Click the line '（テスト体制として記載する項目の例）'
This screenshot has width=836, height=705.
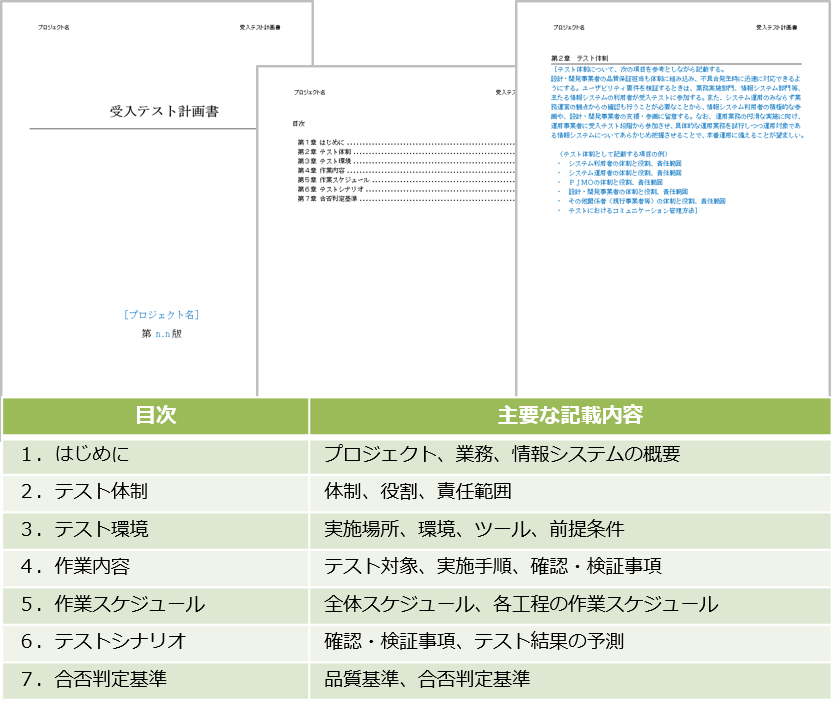[613, 154]
